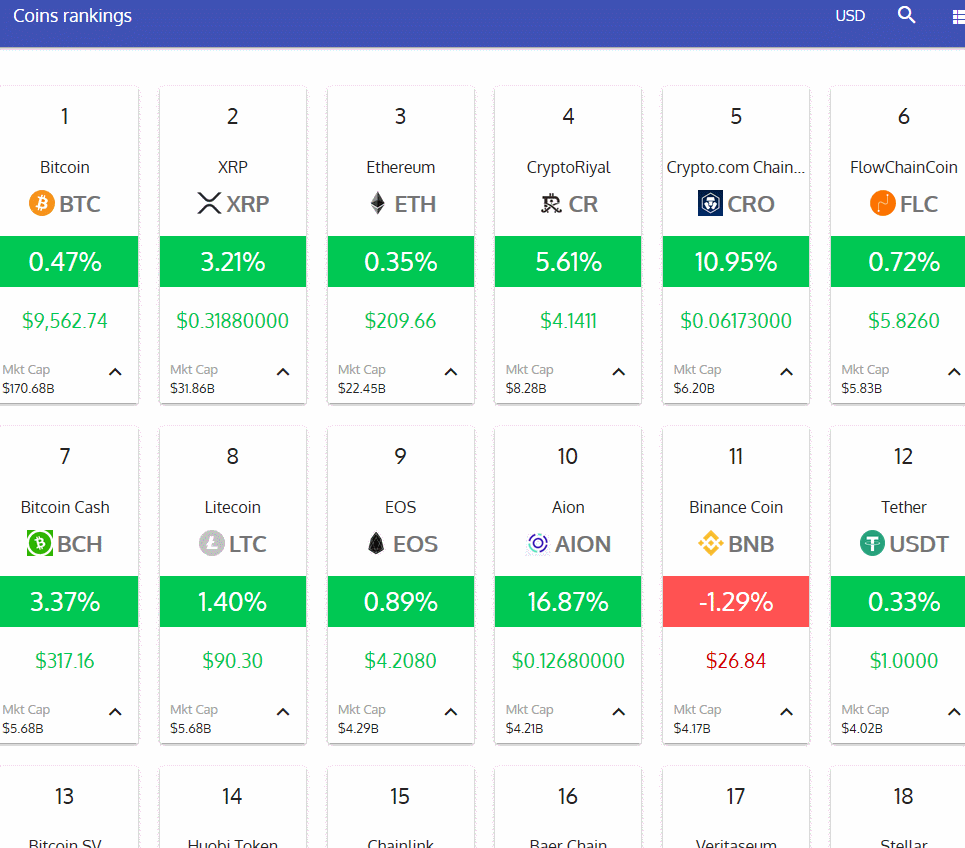Open the Bitcoin coin name link
The height and width of the screenshot is (848, 965).
pos(65,167)
